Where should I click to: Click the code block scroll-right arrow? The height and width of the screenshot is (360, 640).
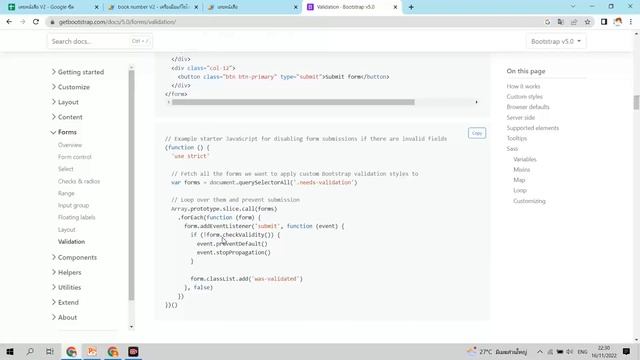[476, 102]
